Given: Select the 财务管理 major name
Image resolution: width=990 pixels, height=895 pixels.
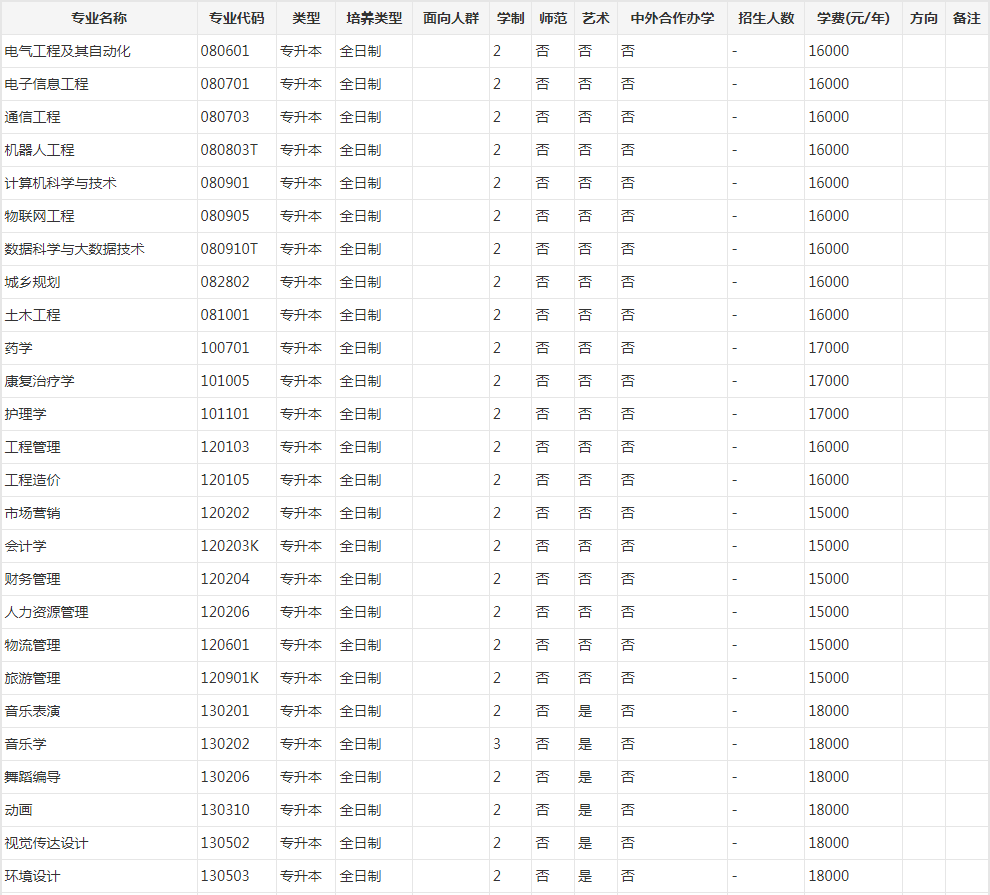Looking at the screenshot, I should [33, 579].
